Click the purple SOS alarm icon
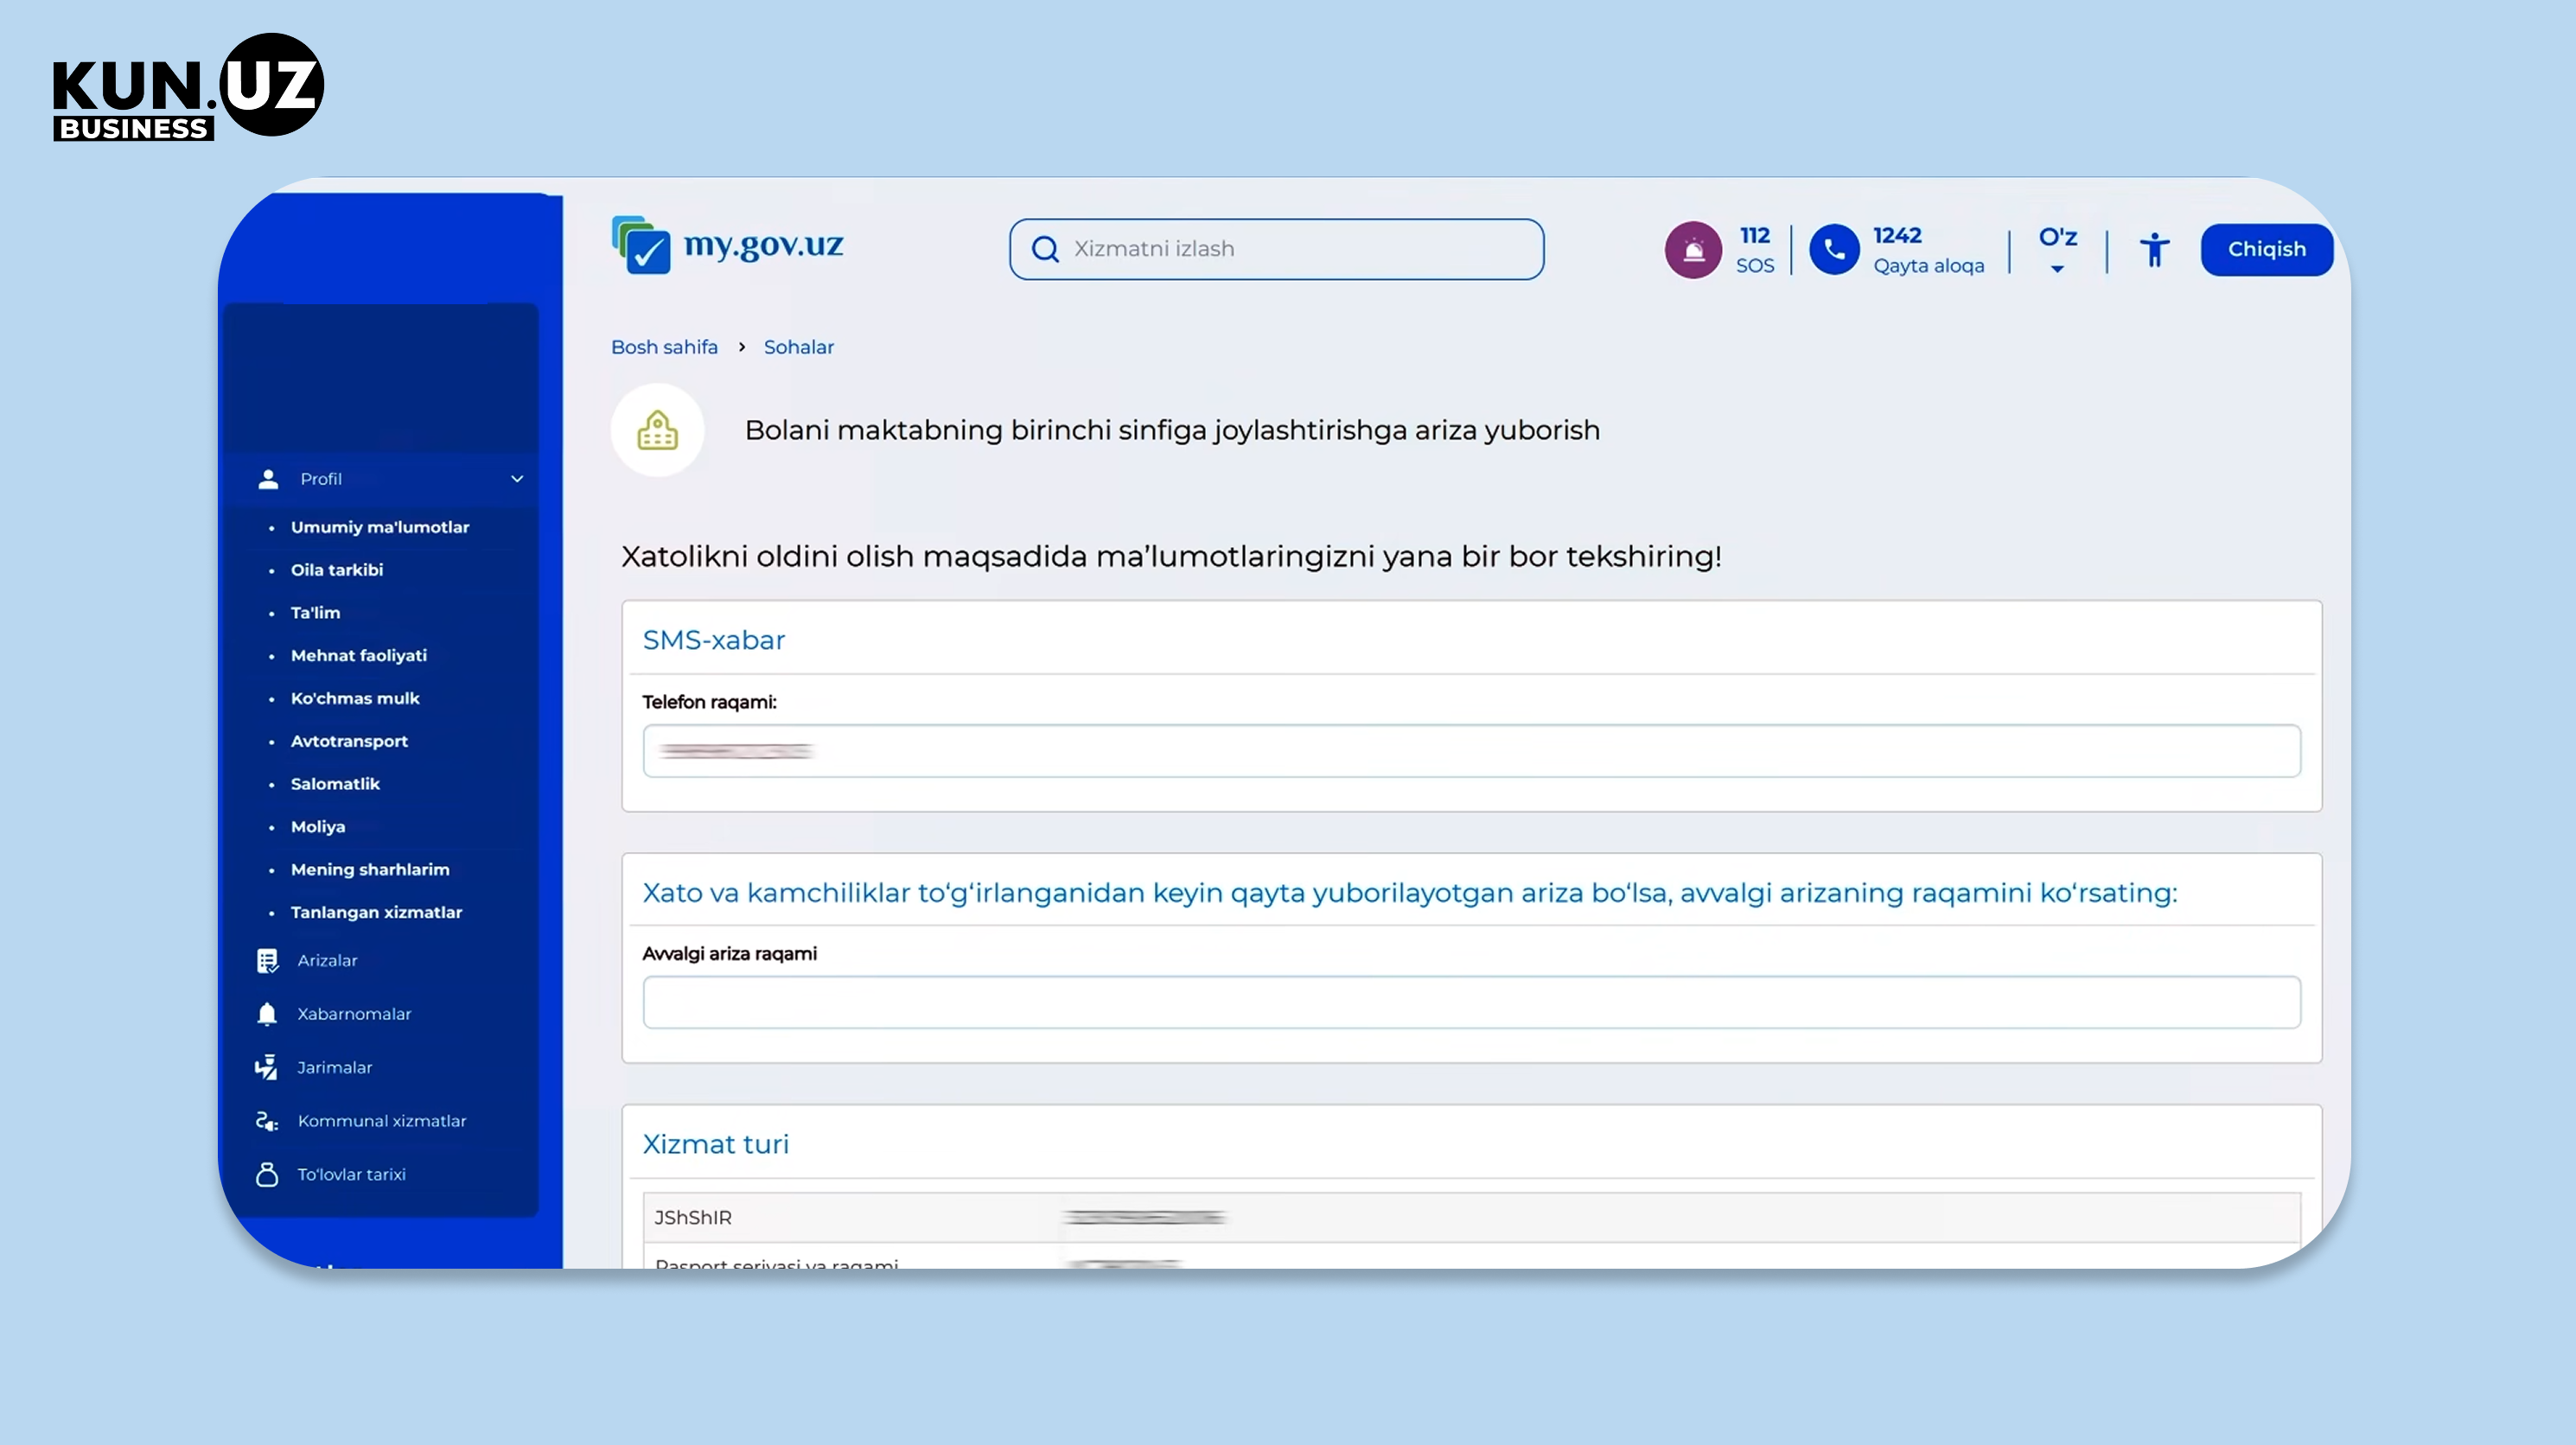The height and width of the screenshot is (1445, 2576). [1693, 249]
